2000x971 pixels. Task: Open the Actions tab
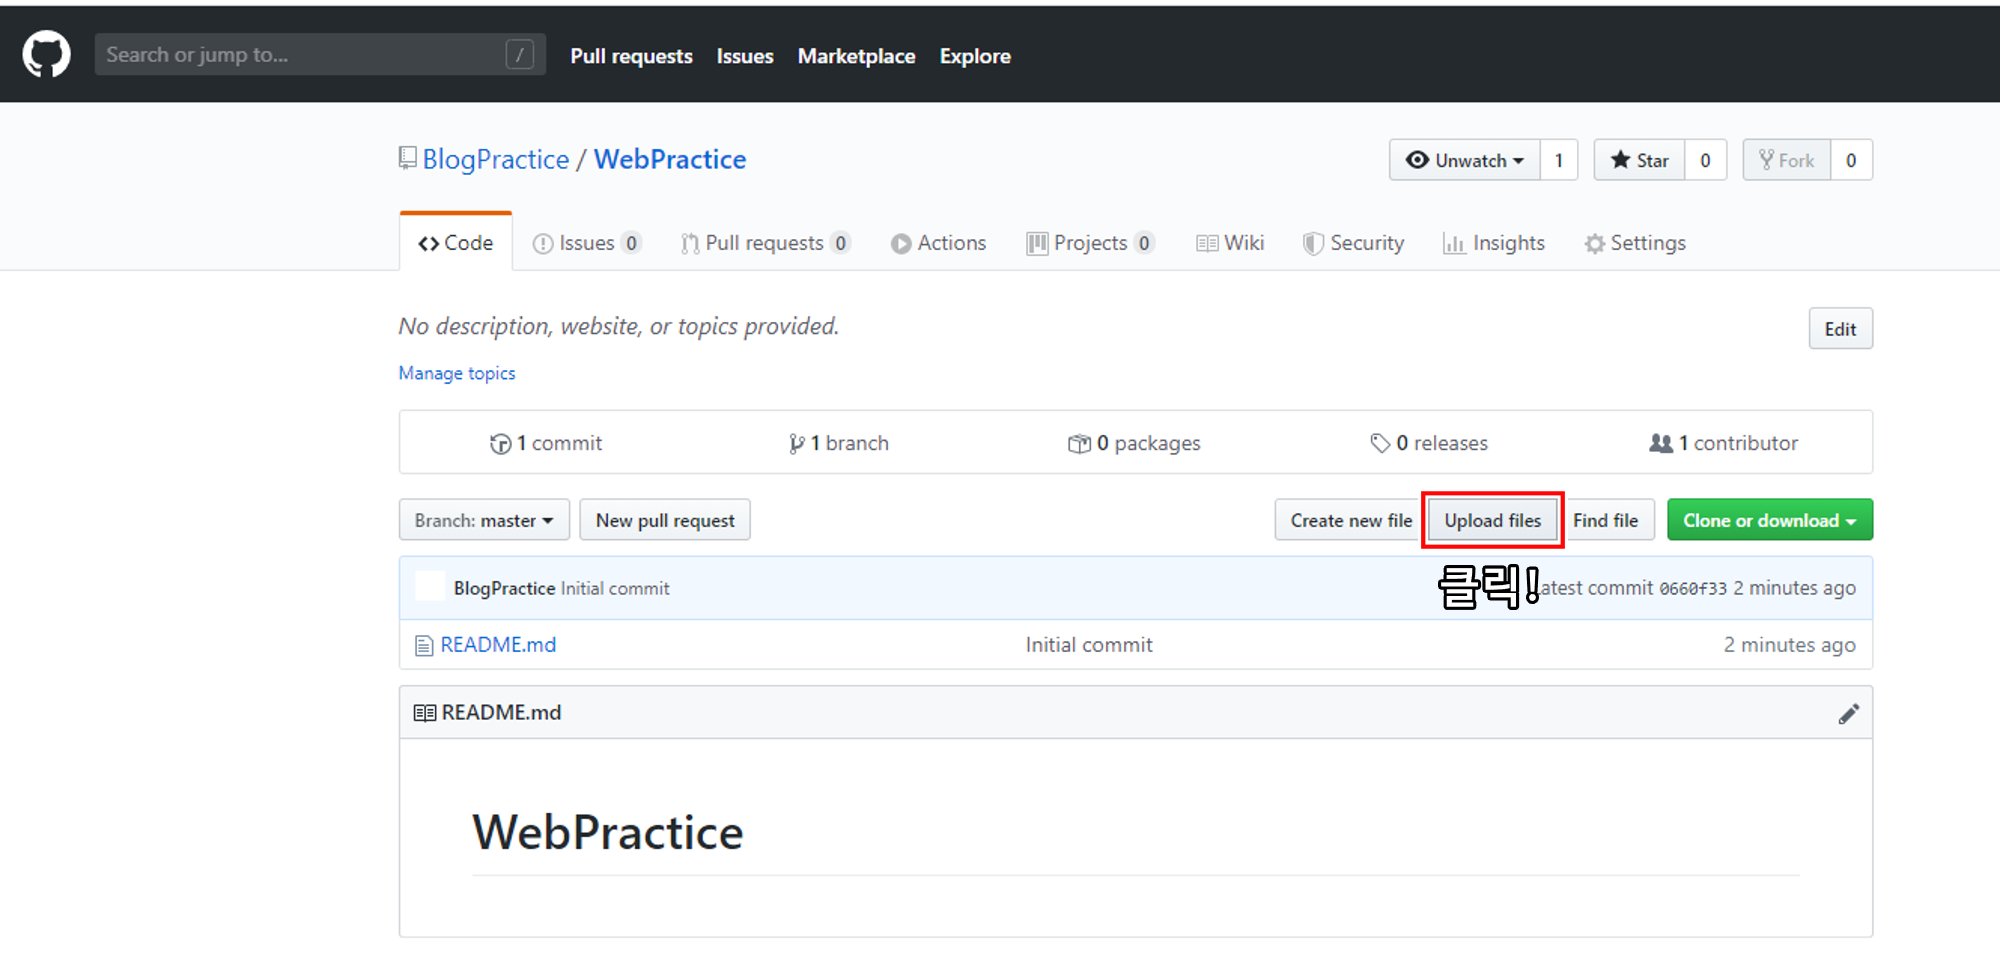(938, 243)
